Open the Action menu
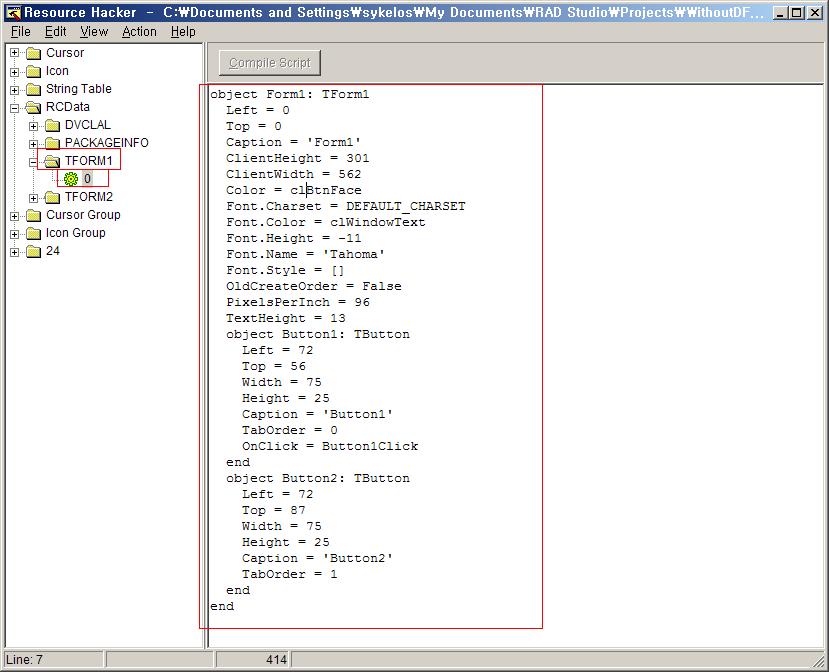This screenshot has height=672, width=829. [139, 32]
